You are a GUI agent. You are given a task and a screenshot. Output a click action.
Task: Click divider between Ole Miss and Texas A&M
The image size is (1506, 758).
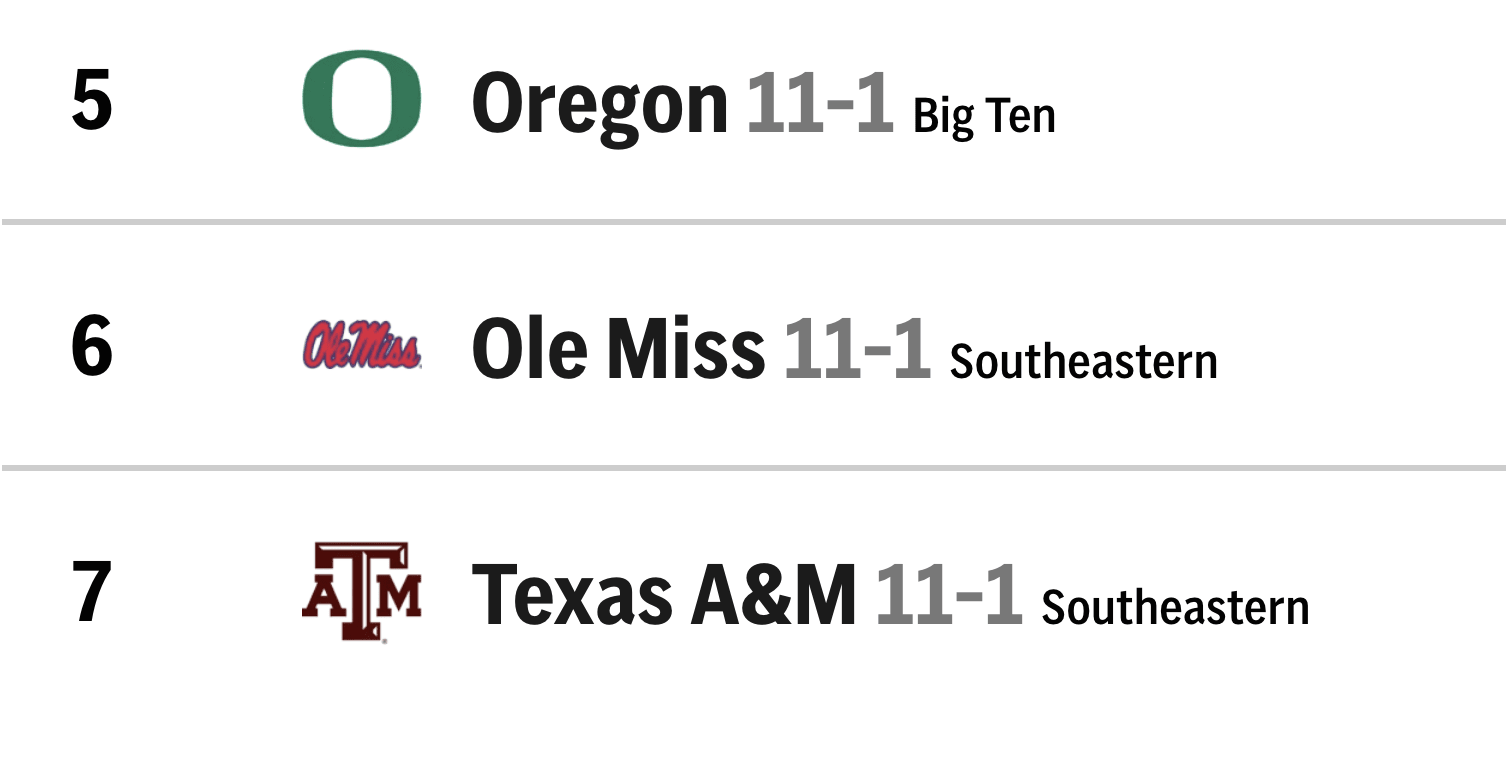753,467
